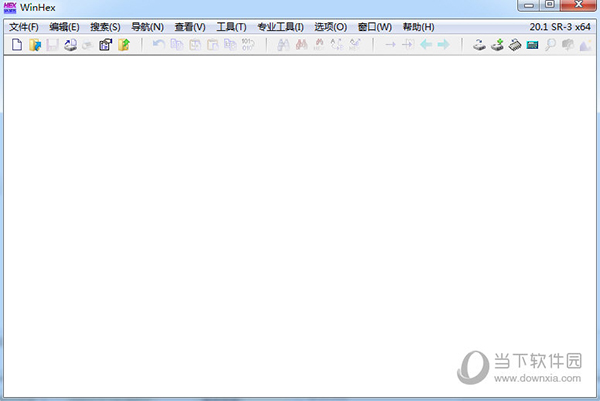600x401 pixels.
Task: Open the 工具(T) menu
Action: coord(232,27)
